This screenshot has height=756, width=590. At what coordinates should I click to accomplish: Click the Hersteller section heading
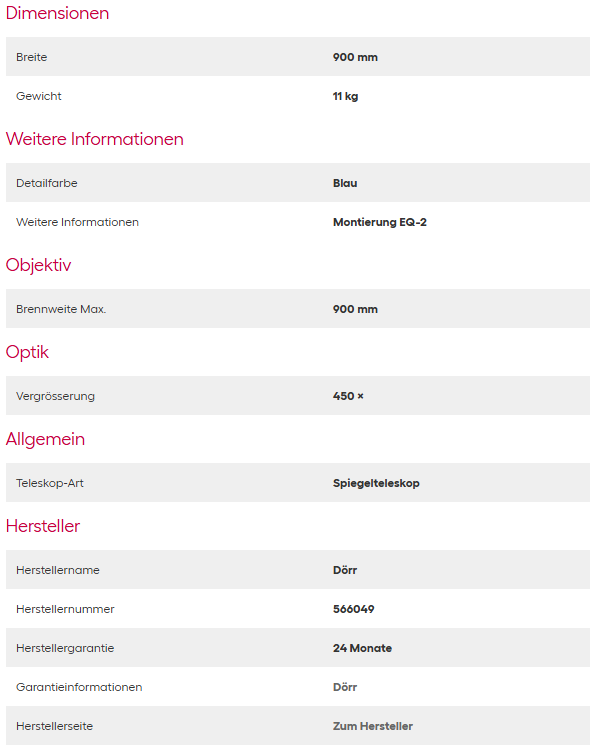tap(43, 526)
